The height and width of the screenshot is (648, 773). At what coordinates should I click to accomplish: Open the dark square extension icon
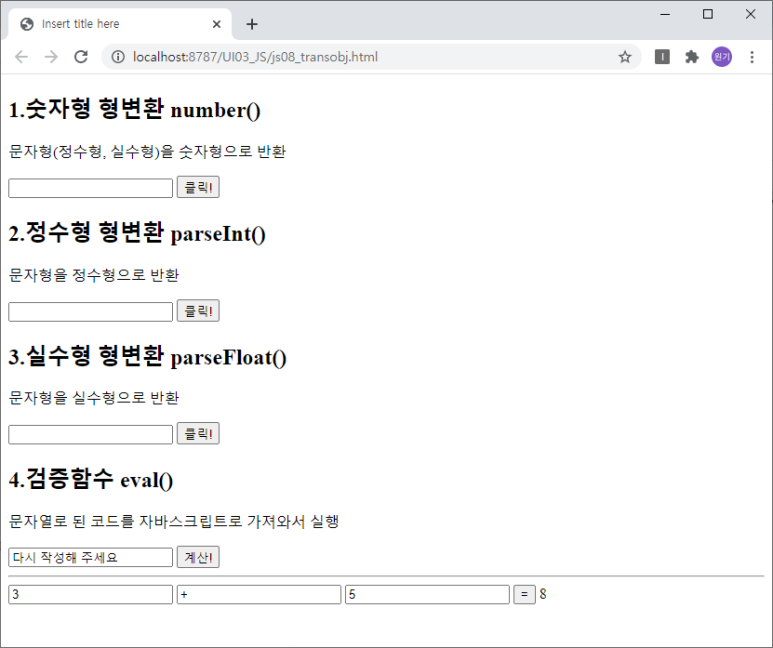pos(662,57)
